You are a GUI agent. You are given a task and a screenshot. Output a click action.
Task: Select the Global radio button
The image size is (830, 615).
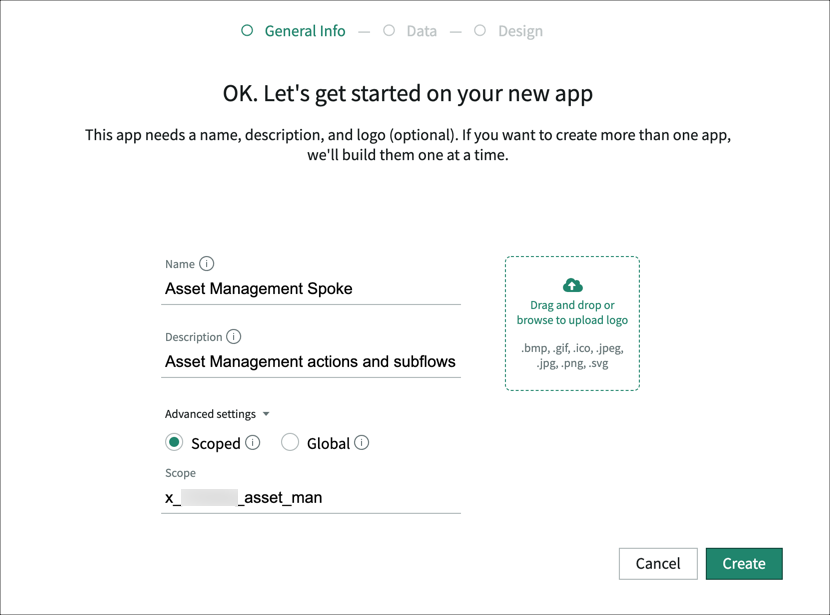[x=290, y=442]
